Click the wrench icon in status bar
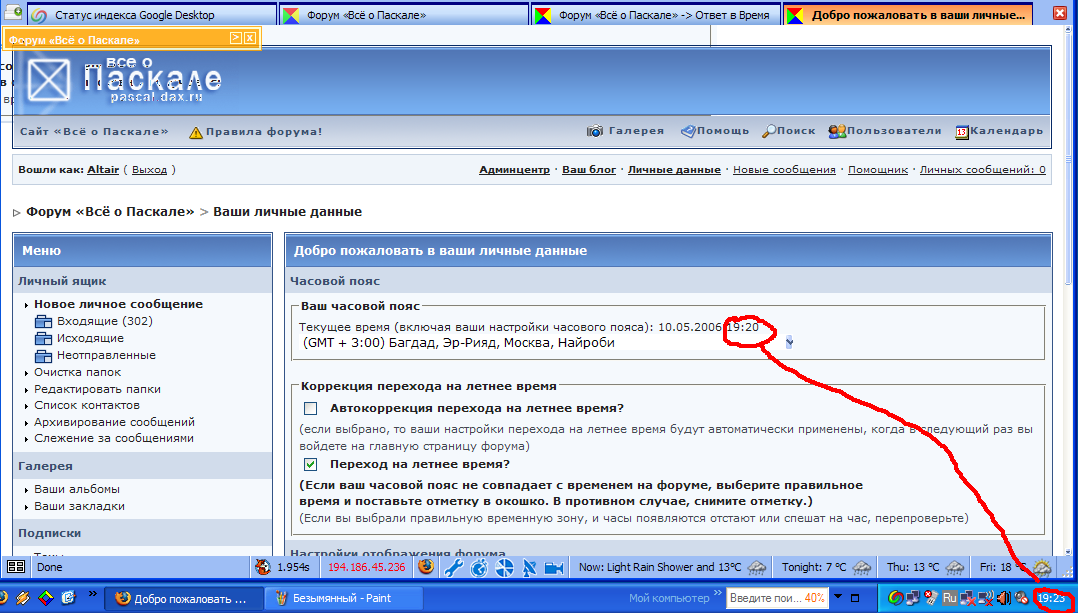Image resolution: width=1078 pixels, height=613 pixels. (x=452, y=568)
